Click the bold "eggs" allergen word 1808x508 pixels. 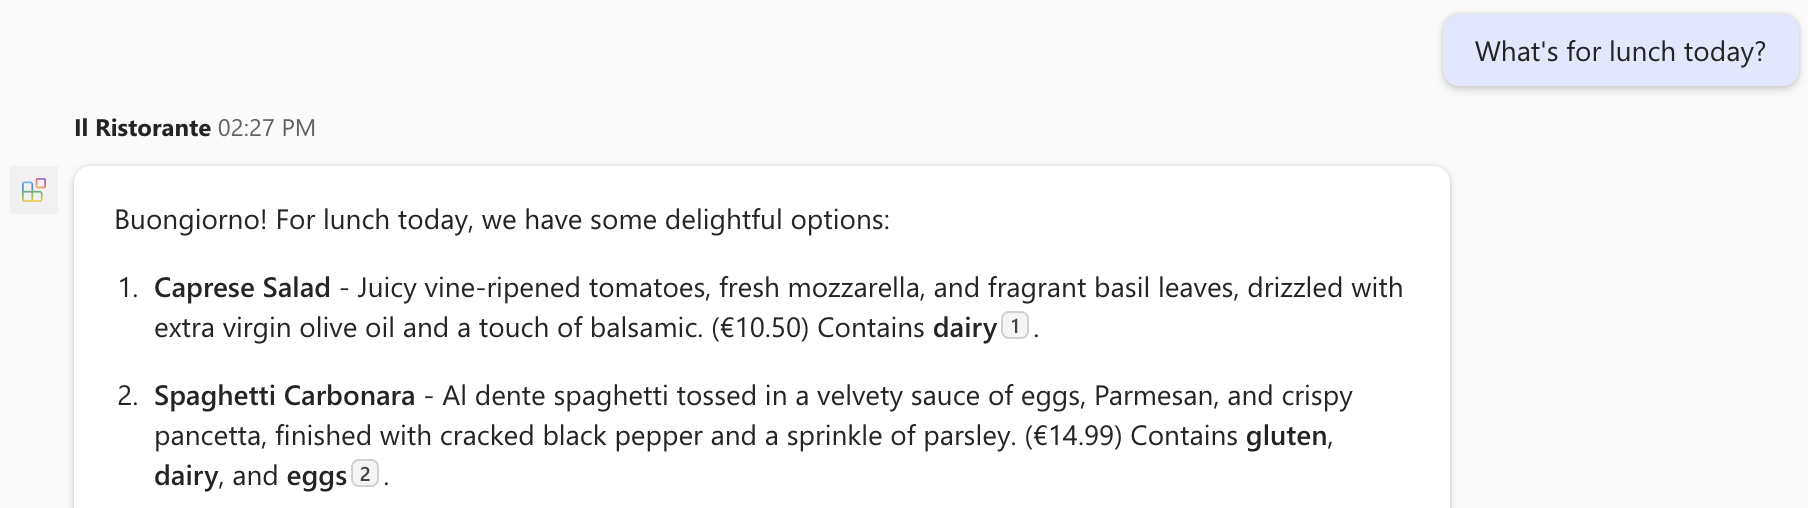pos(316,476)
